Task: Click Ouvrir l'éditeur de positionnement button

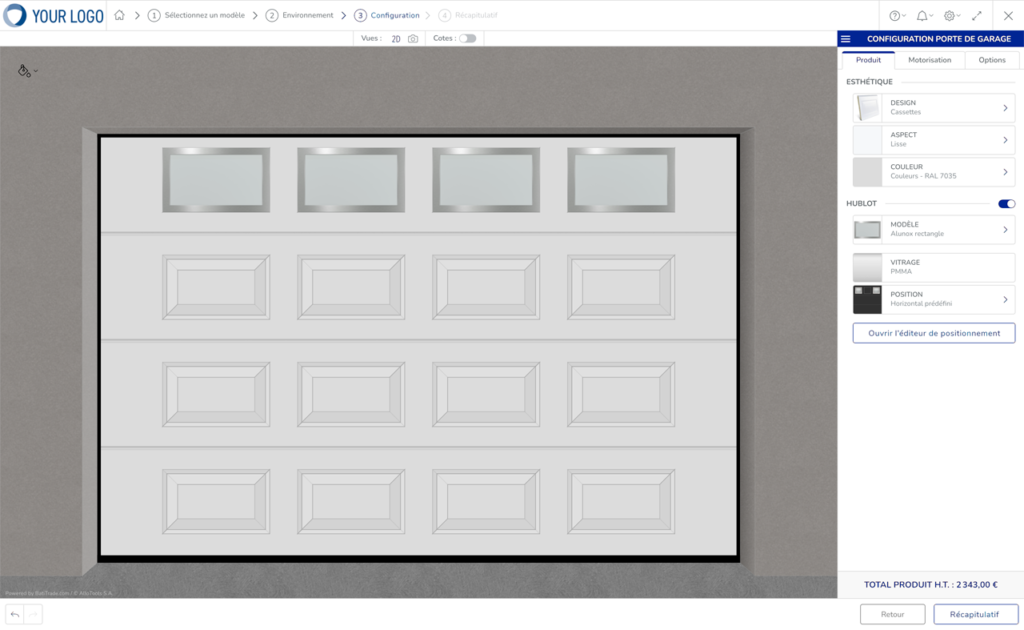Action: click(933, 333)
